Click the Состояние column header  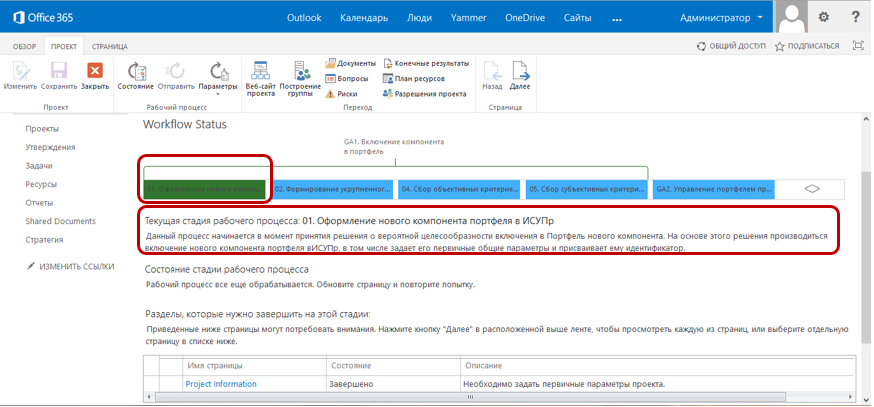[x=351, y=366]
